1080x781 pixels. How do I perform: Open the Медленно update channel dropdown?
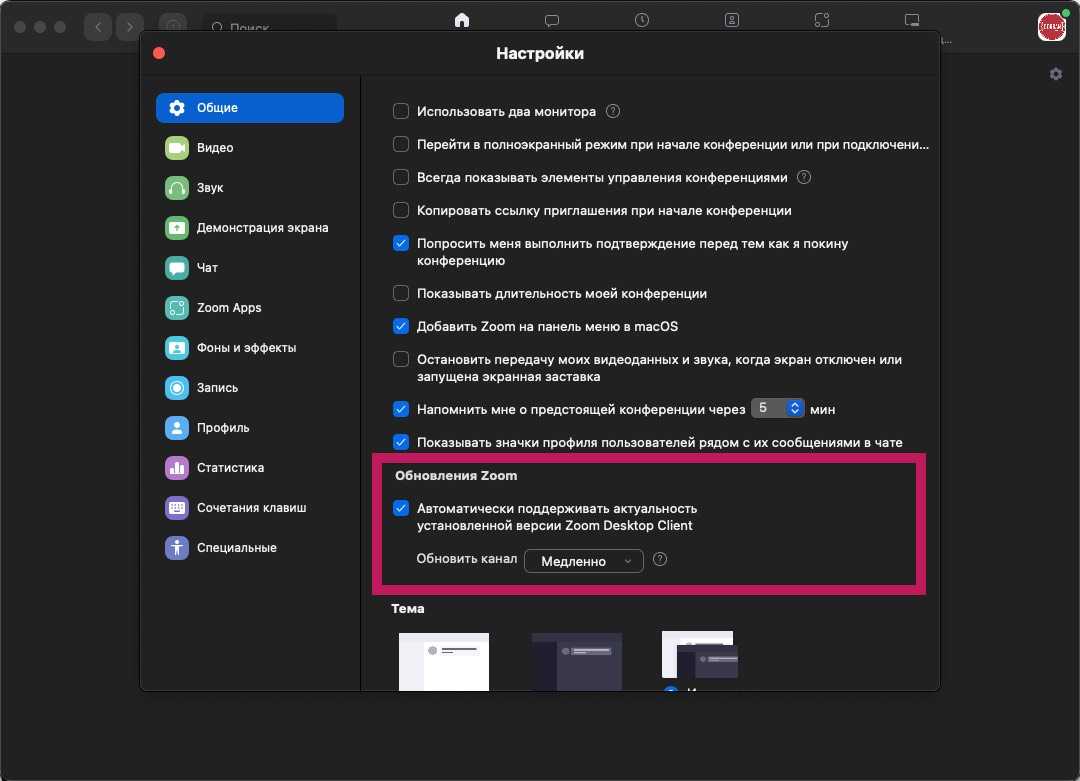(x=584, y=561)
